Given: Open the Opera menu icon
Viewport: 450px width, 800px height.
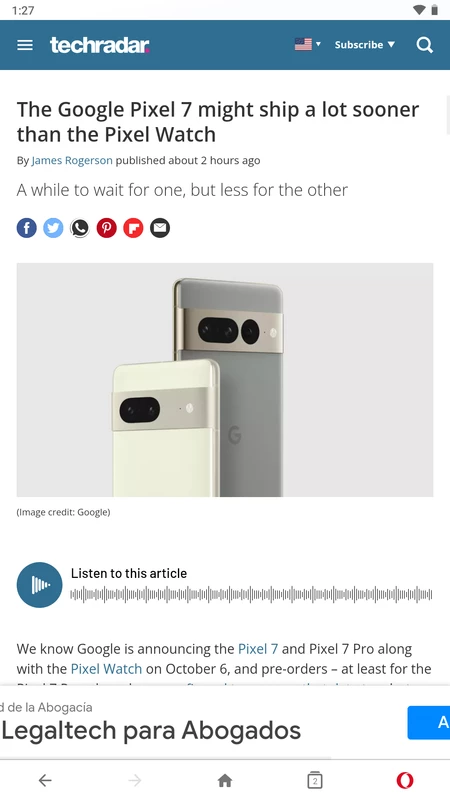Looking at the screenshot, I should 405,780.
